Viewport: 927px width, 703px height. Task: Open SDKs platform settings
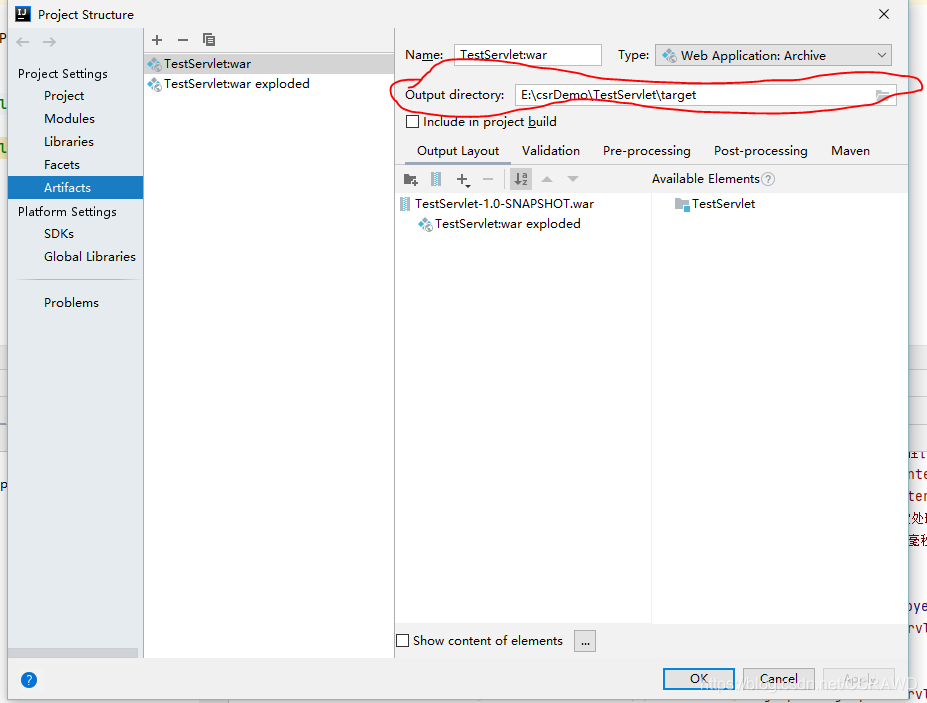pos(59,234)
